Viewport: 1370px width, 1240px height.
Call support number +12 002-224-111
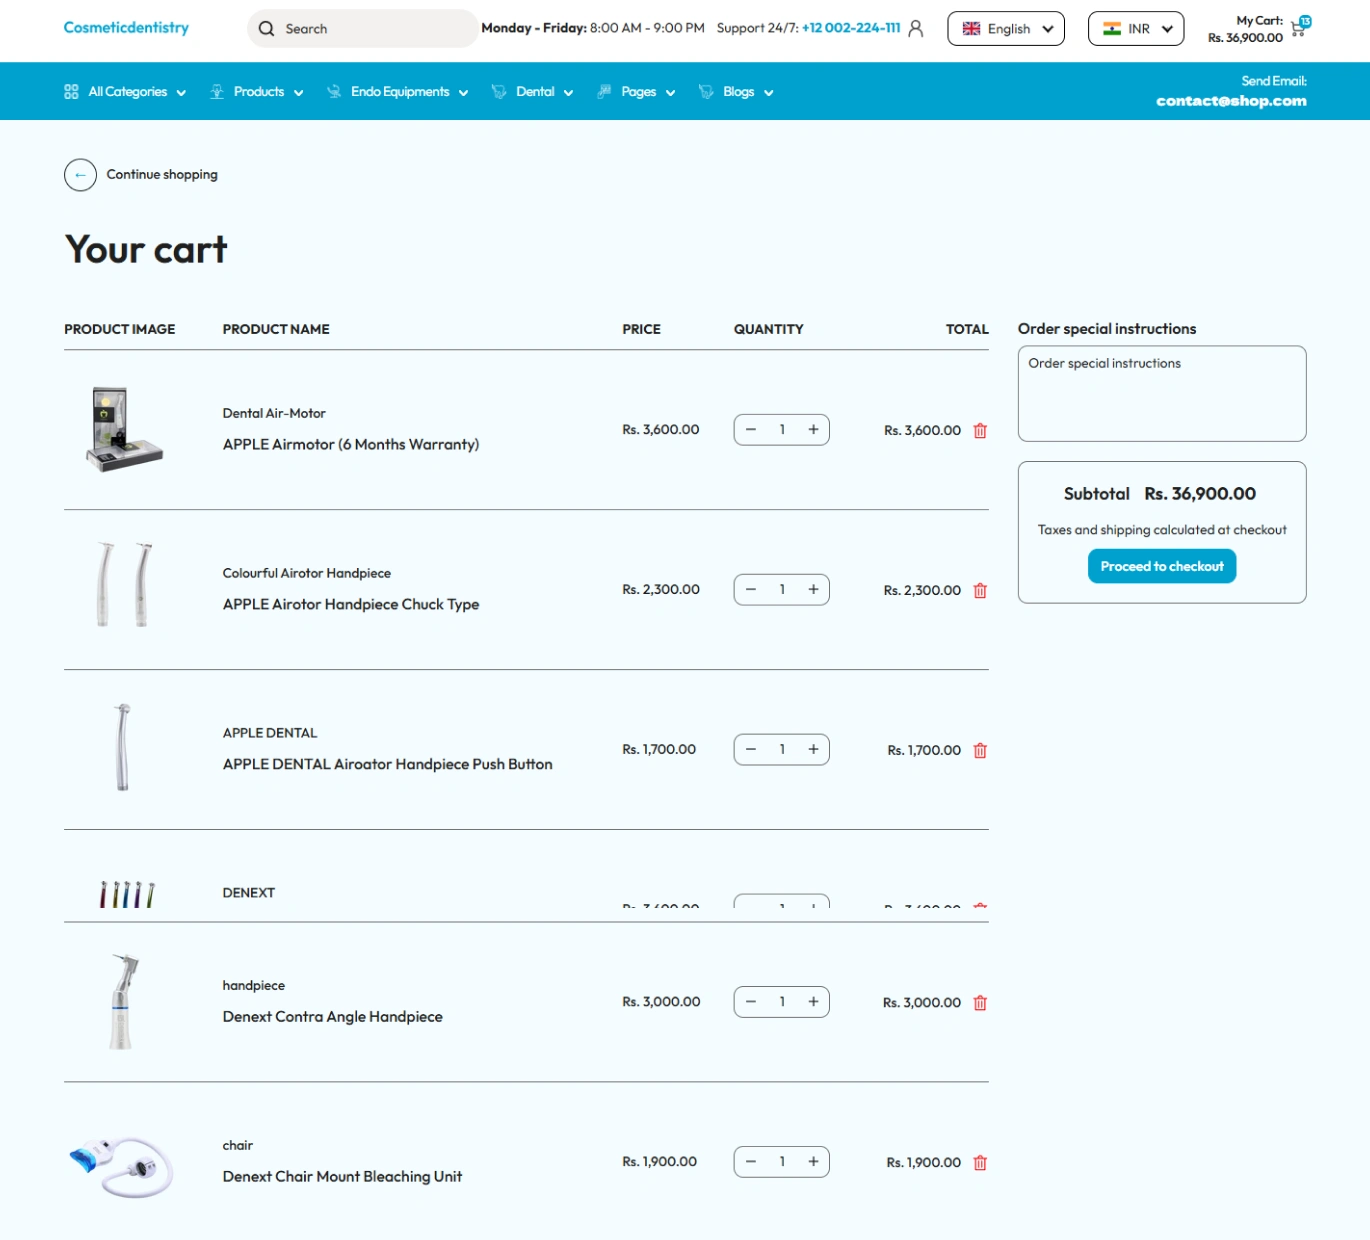coord(851,28)
